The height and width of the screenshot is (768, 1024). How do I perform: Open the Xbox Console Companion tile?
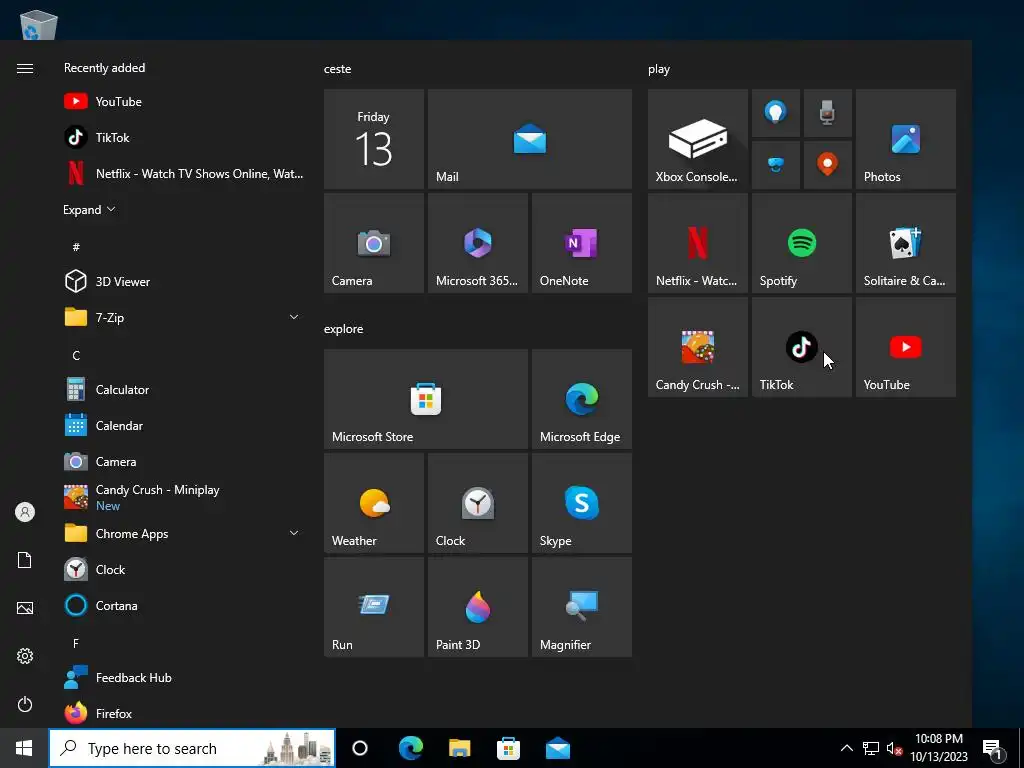coord(697,139)
